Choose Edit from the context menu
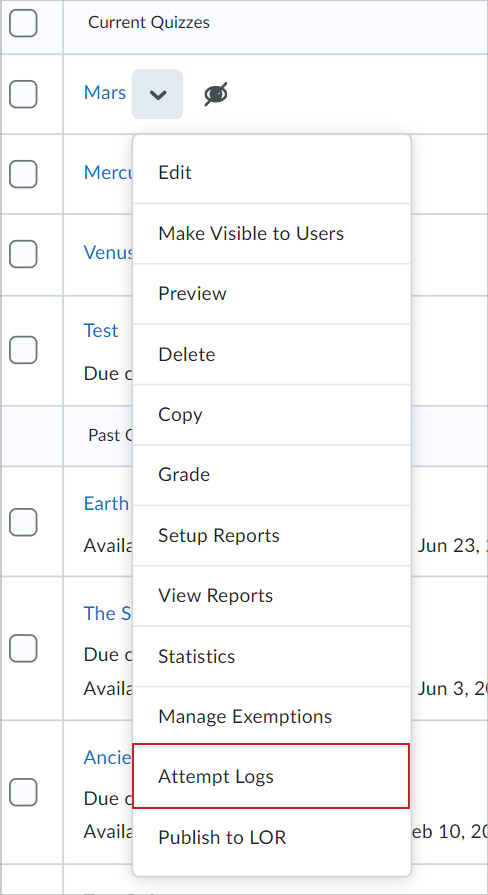The image size is (488, 895). 272,172
